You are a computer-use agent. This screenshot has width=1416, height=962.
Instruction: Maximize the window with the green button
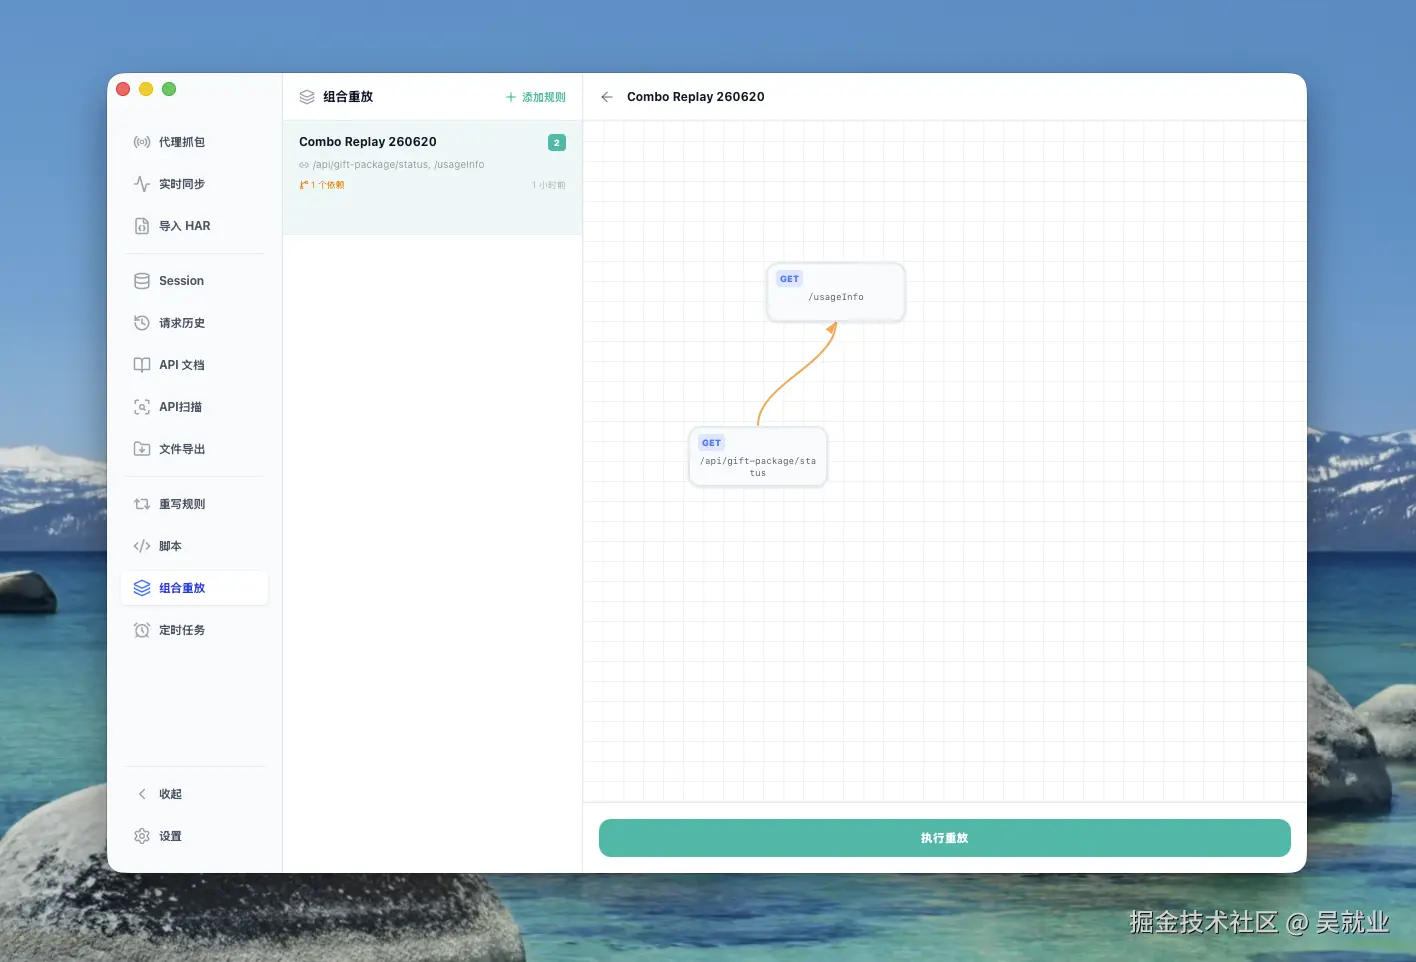point(169,89)
